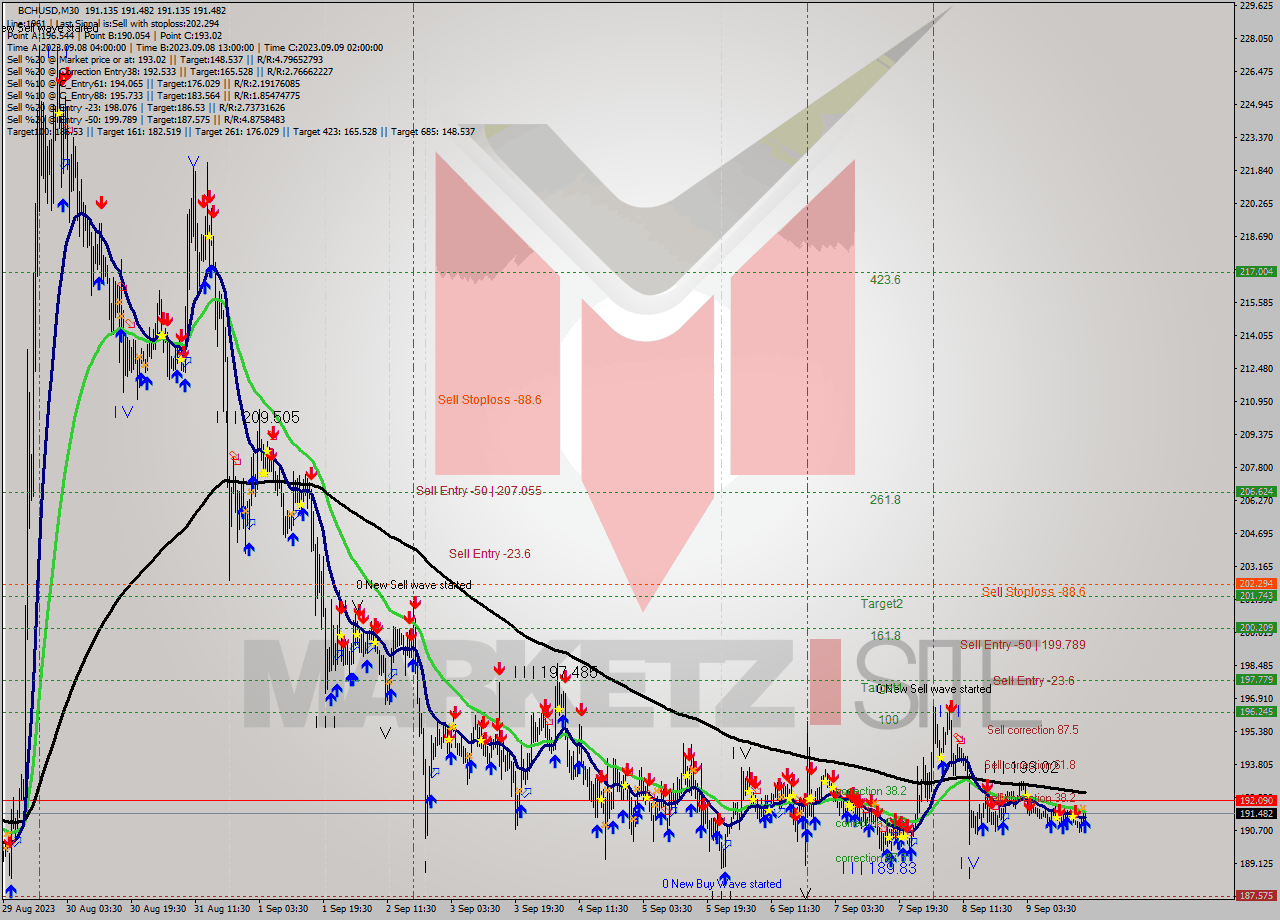
Task: Click the green 201.743 price tag
Action: [1256, 596]
